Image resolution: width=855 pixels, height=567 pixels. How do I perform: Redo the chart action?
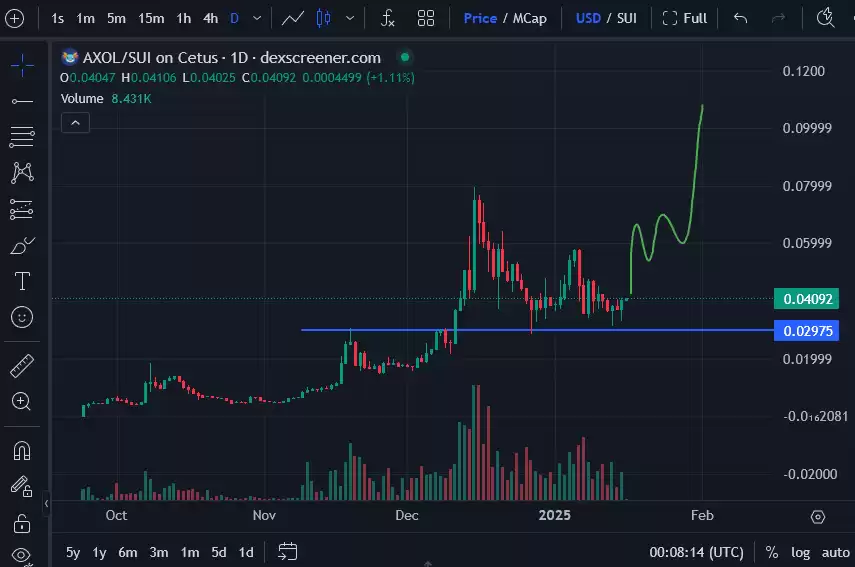(x=778, y=19)
